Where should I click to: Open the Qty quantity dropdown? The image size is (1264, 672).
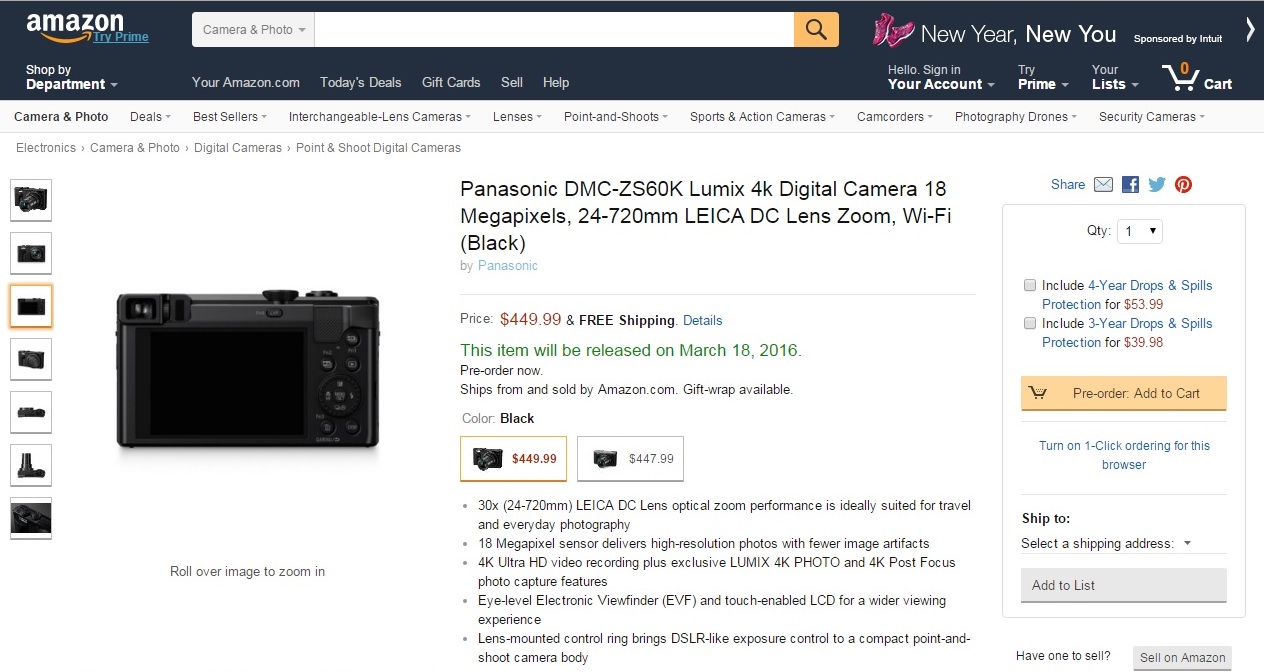1139,231
